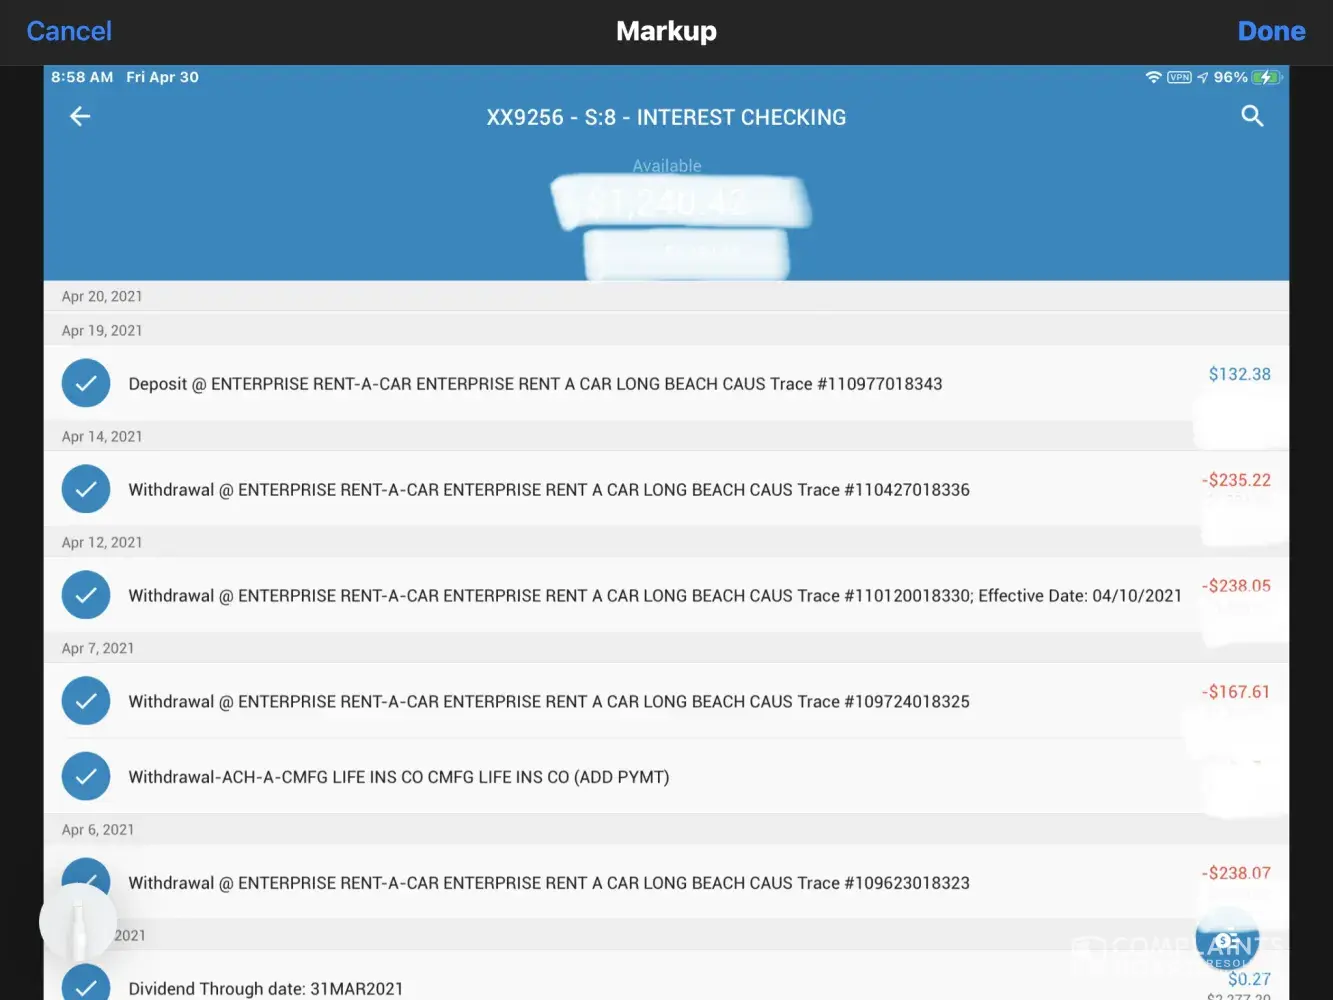Cancel the Markup session
The height and width of the screenshot is (1000, 1333).
coord(69,31)
